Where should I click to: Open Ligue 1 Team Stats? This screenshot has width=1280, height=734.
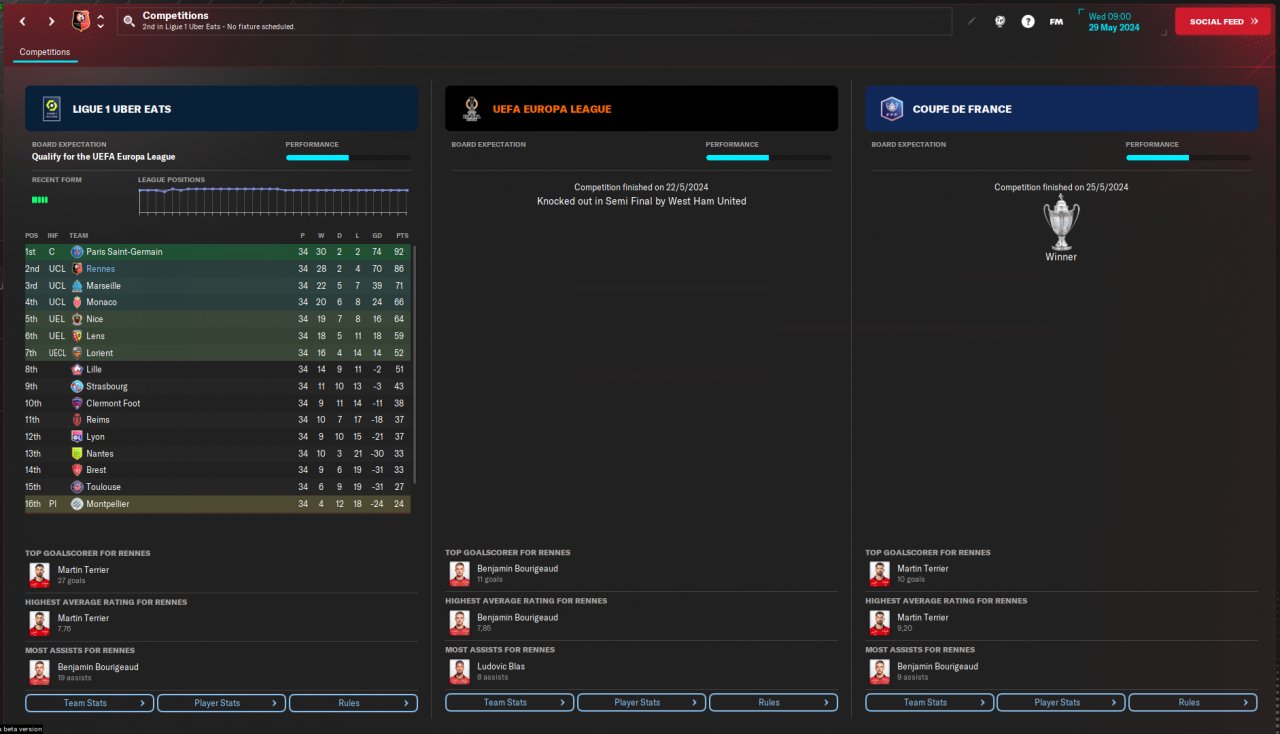90,703
